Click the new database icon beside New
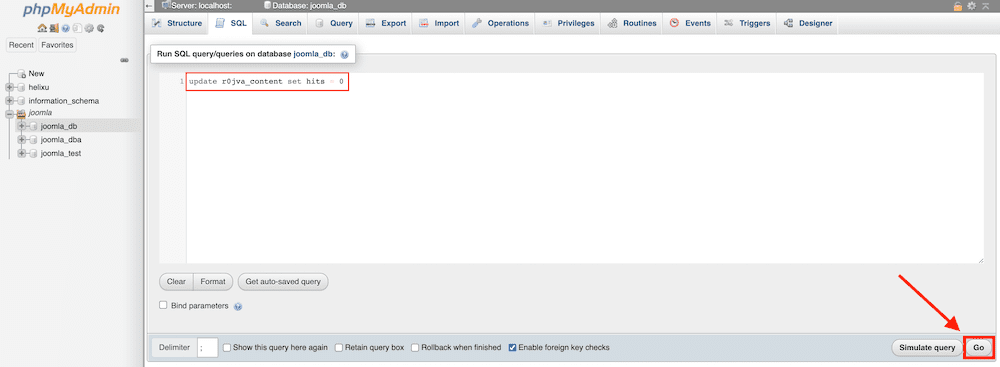Screen dimensions: 1000x367 22,73
